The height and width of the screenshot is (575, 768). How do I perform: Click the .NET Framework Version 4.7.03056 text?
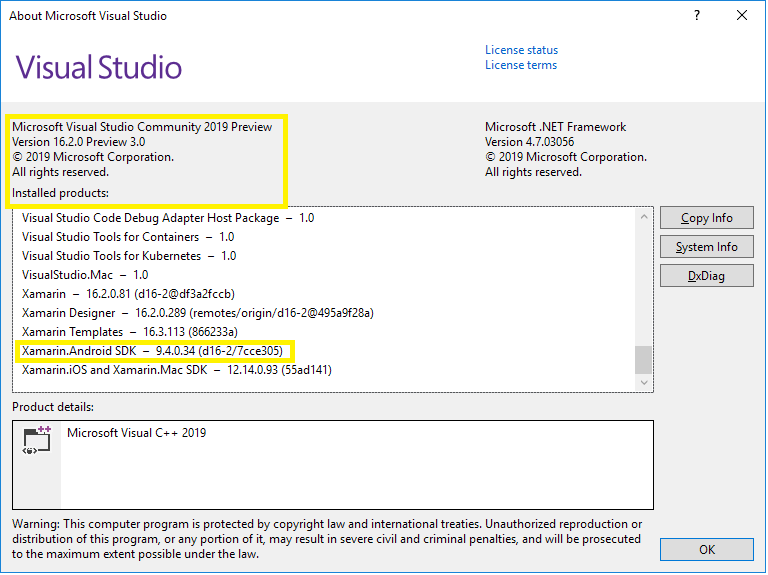[529, 142]
